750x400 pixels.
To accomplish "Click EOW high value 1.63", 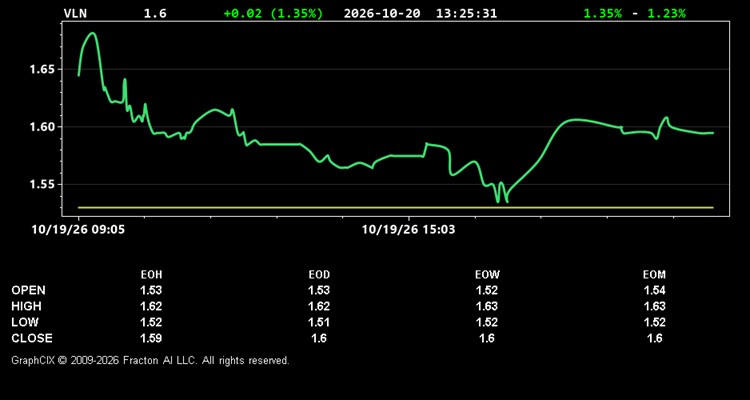I will pyautogui.click(x=487, y=306).
